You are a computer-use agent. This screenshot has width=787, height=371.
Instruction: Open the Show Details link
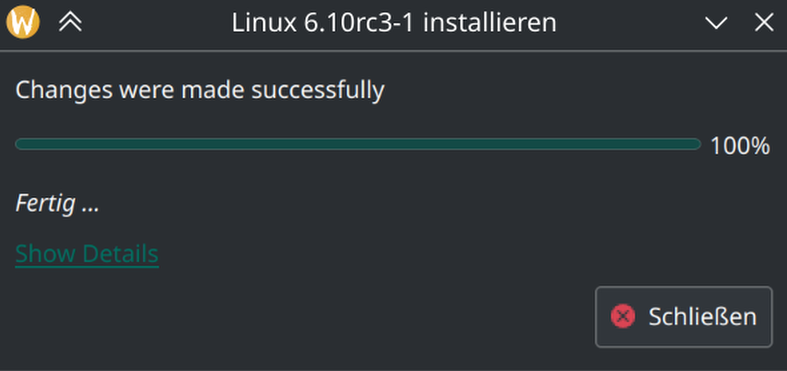[87, 254]
